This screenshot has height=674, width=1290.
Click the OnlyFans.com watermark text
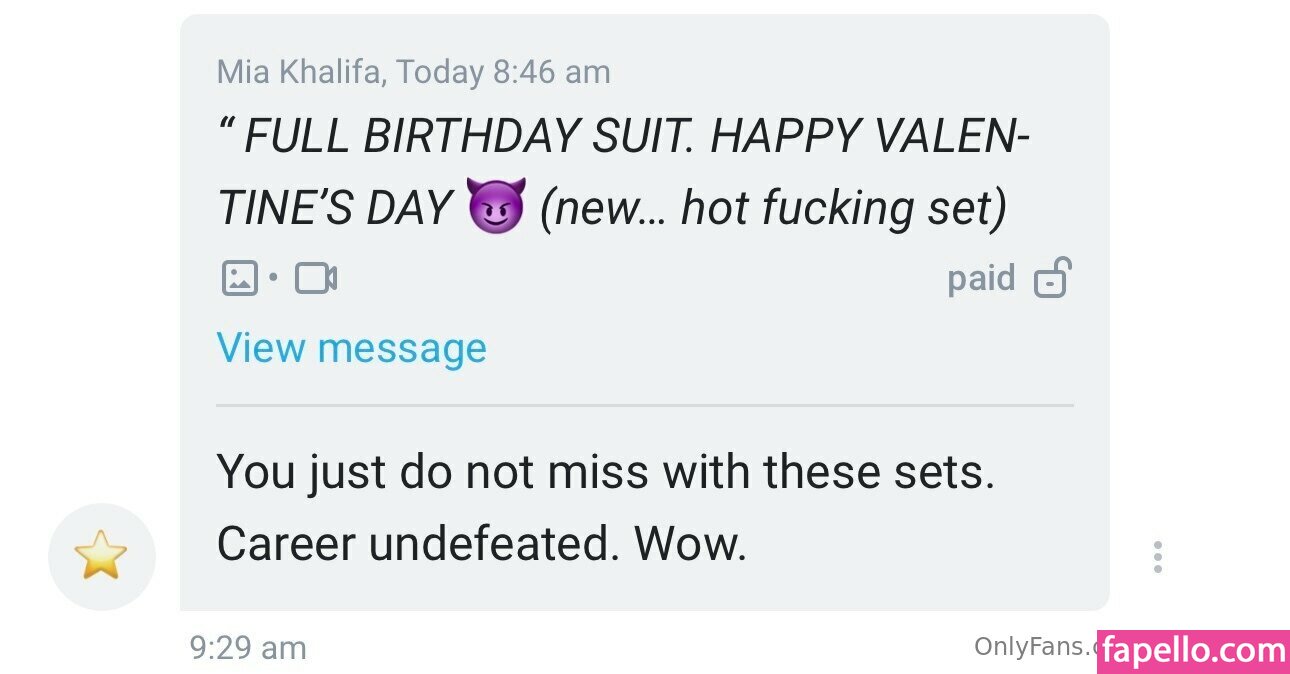point(1034,647)
